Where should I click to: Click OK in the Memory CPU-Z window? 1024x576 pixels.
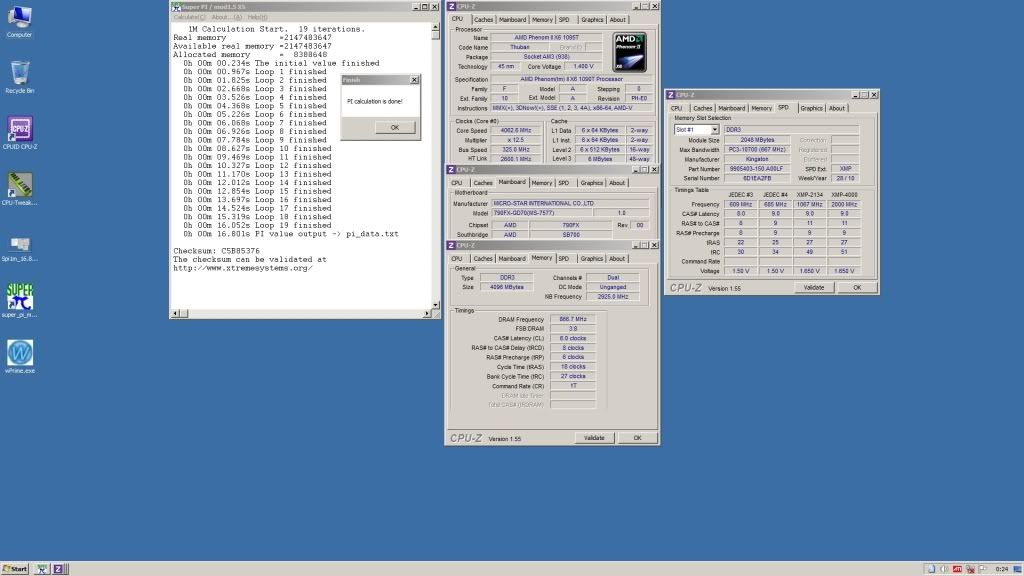point(637,438)
